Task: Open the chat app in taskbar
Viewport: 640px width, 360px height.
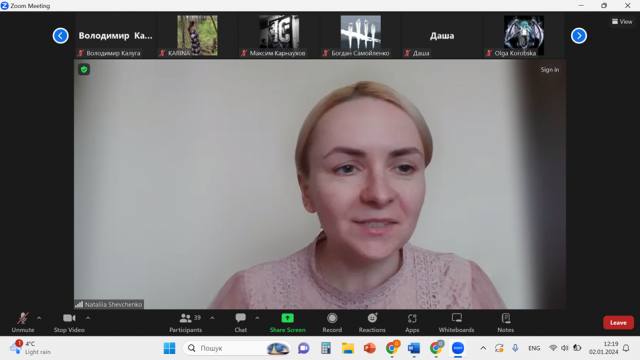Action: point(303,348)
